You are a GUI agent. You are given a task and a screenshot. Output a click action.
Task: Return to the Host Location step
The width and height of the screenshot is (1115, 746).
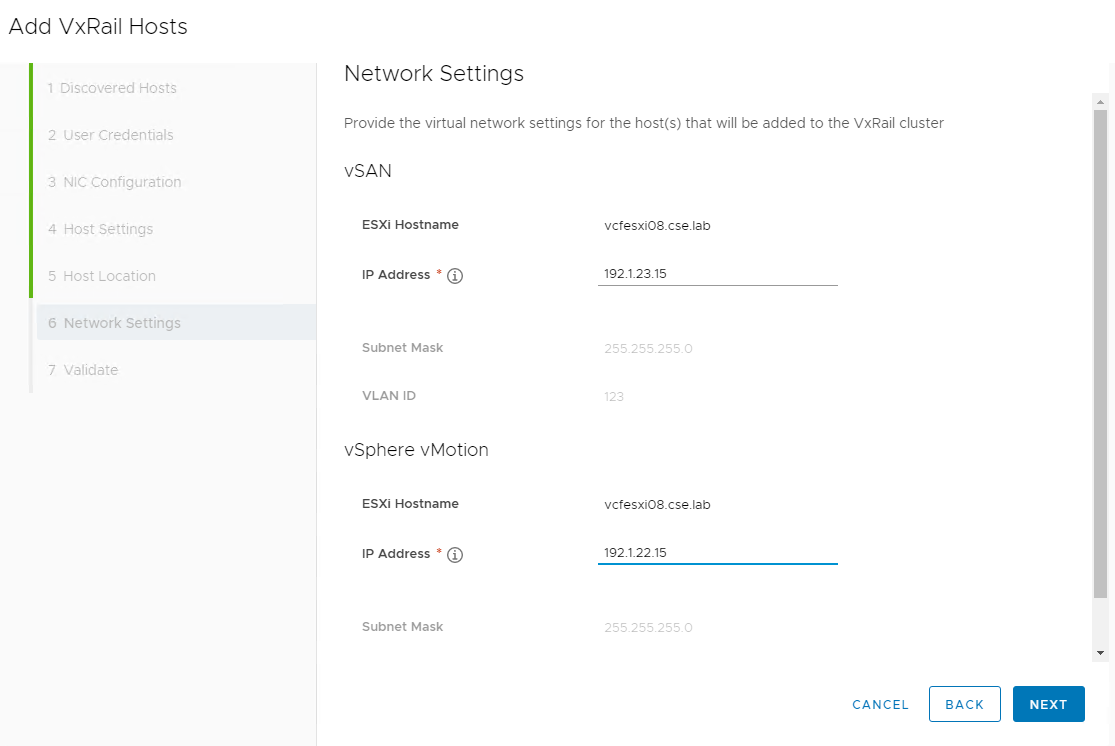tap(102, 276)
